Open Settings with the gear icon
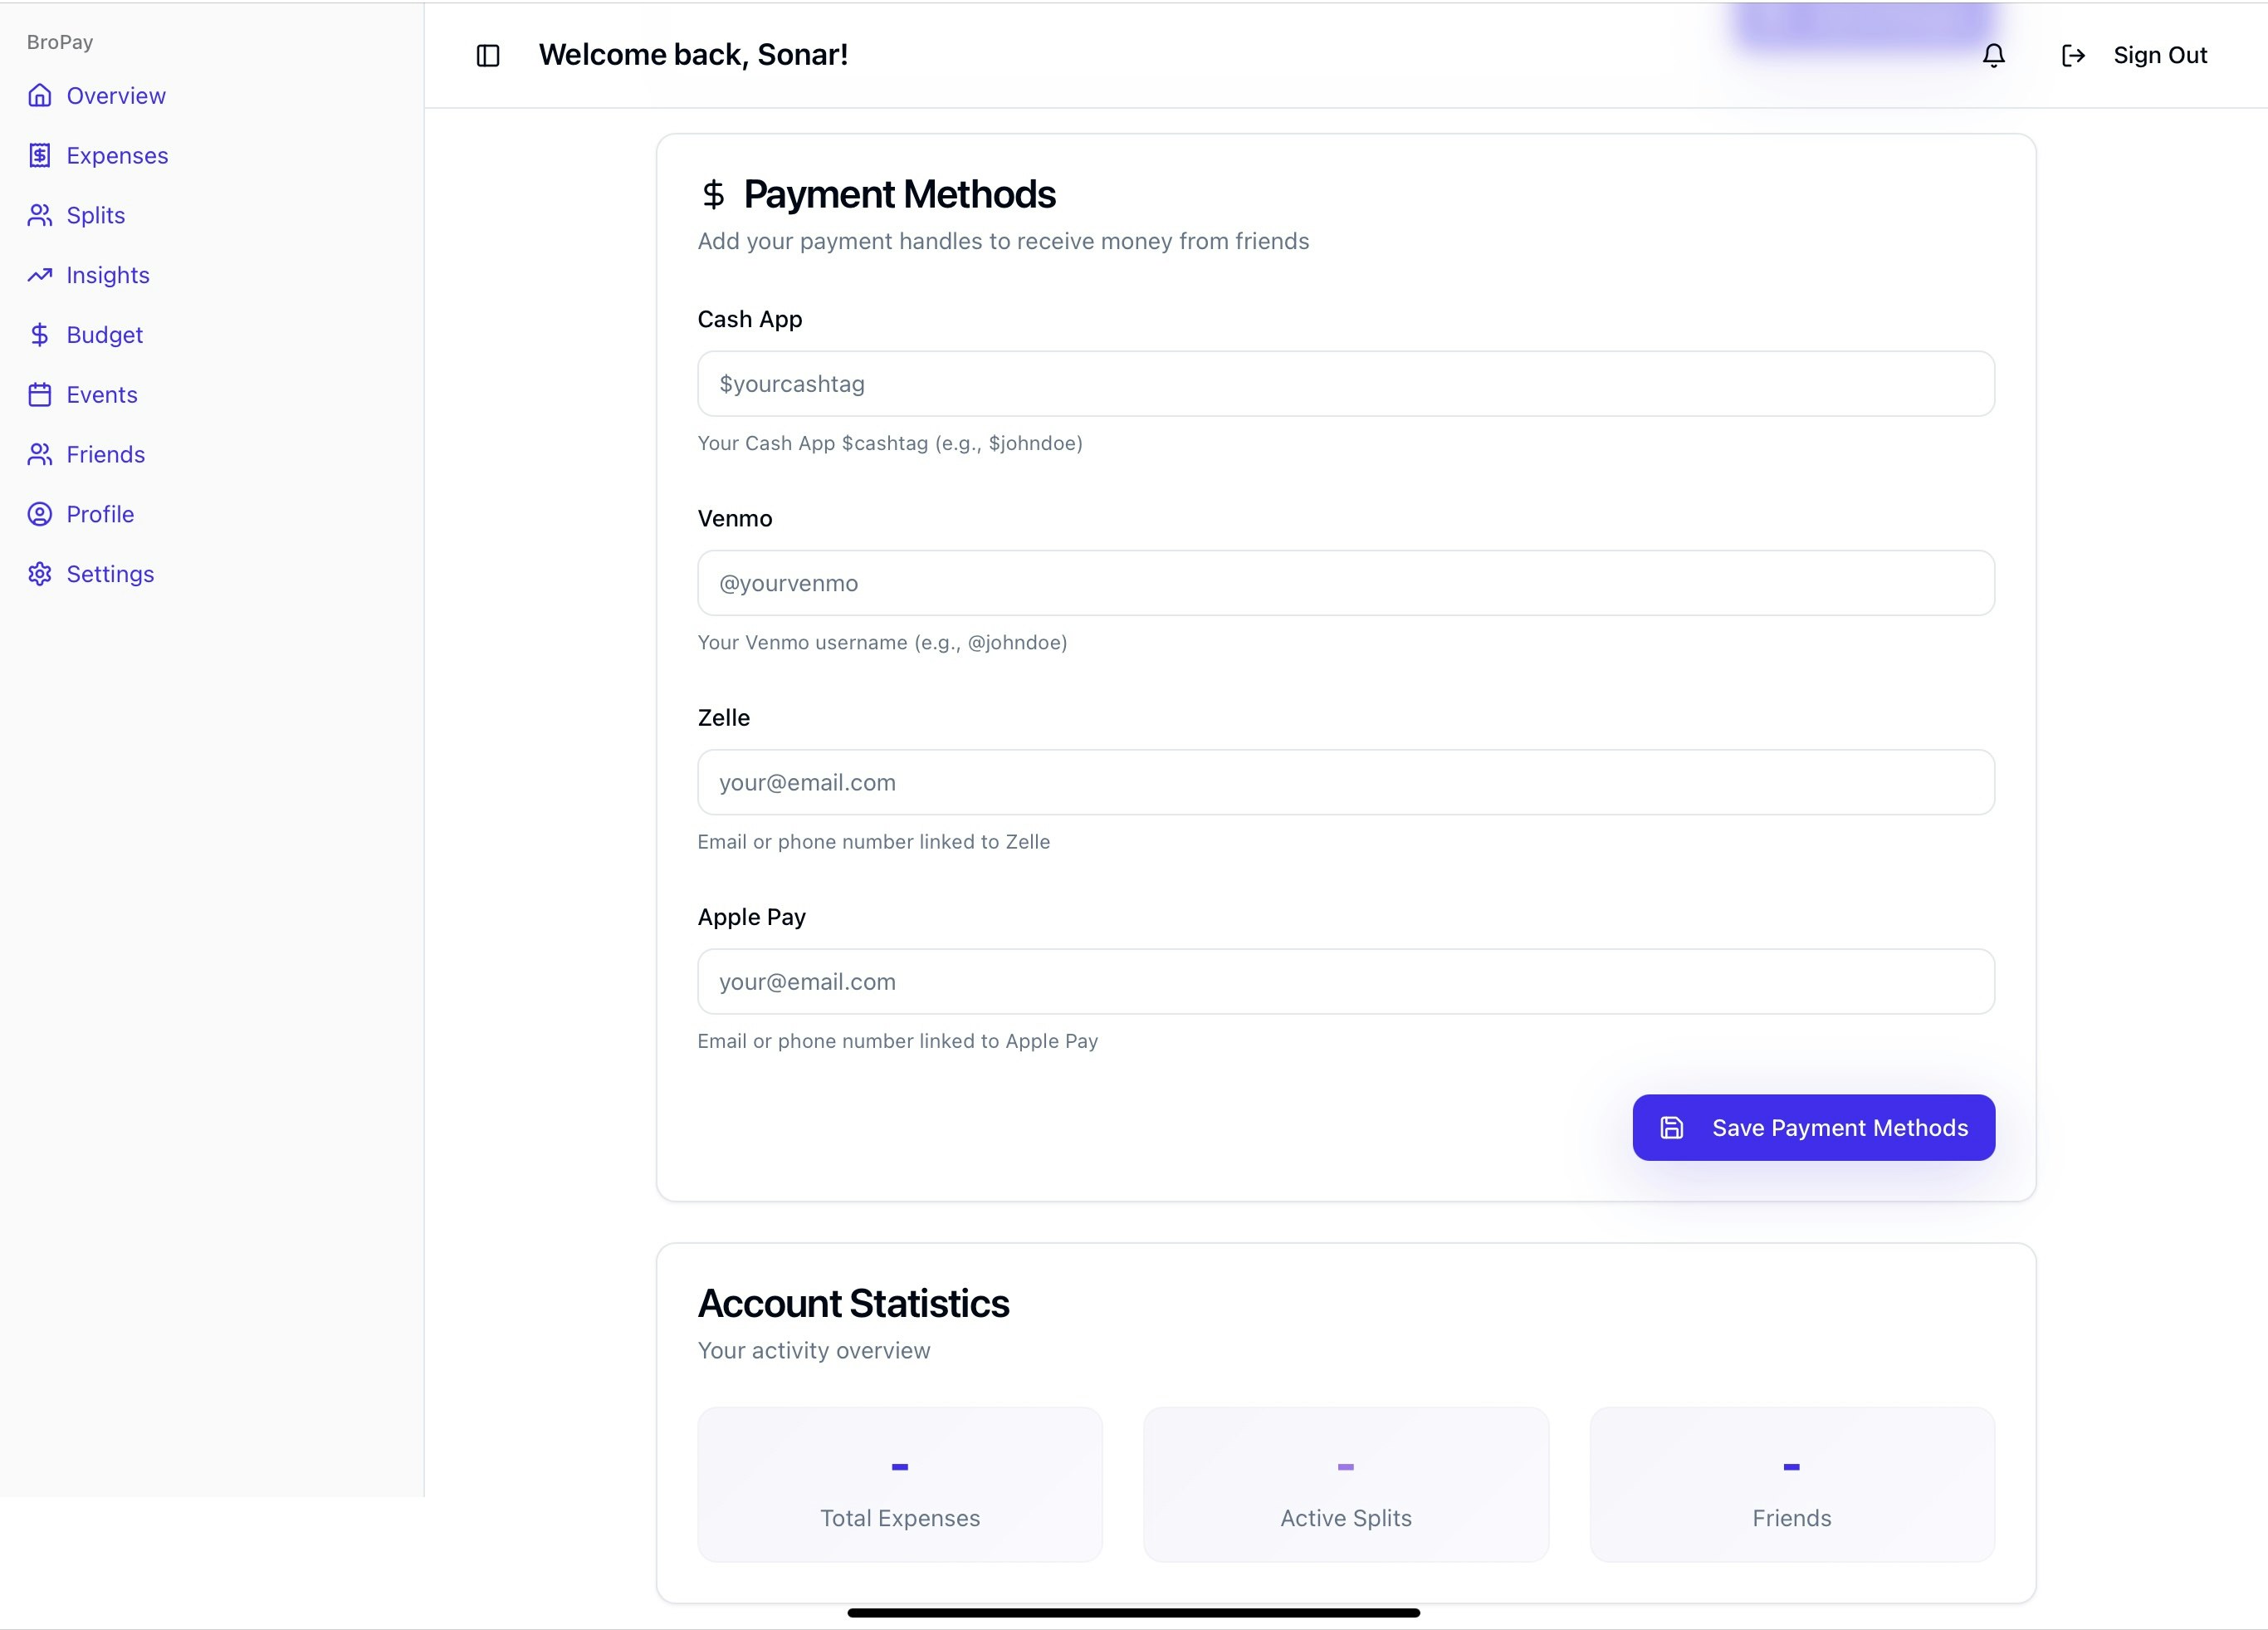2268x1630 pixels. point(40,573)
